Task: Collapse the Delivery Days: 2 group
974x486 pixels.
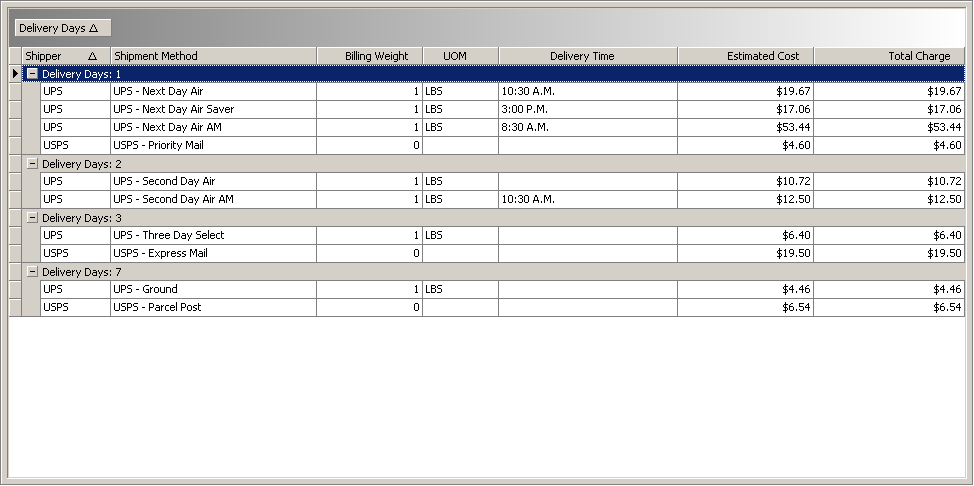Action: [x=32, y=164]
